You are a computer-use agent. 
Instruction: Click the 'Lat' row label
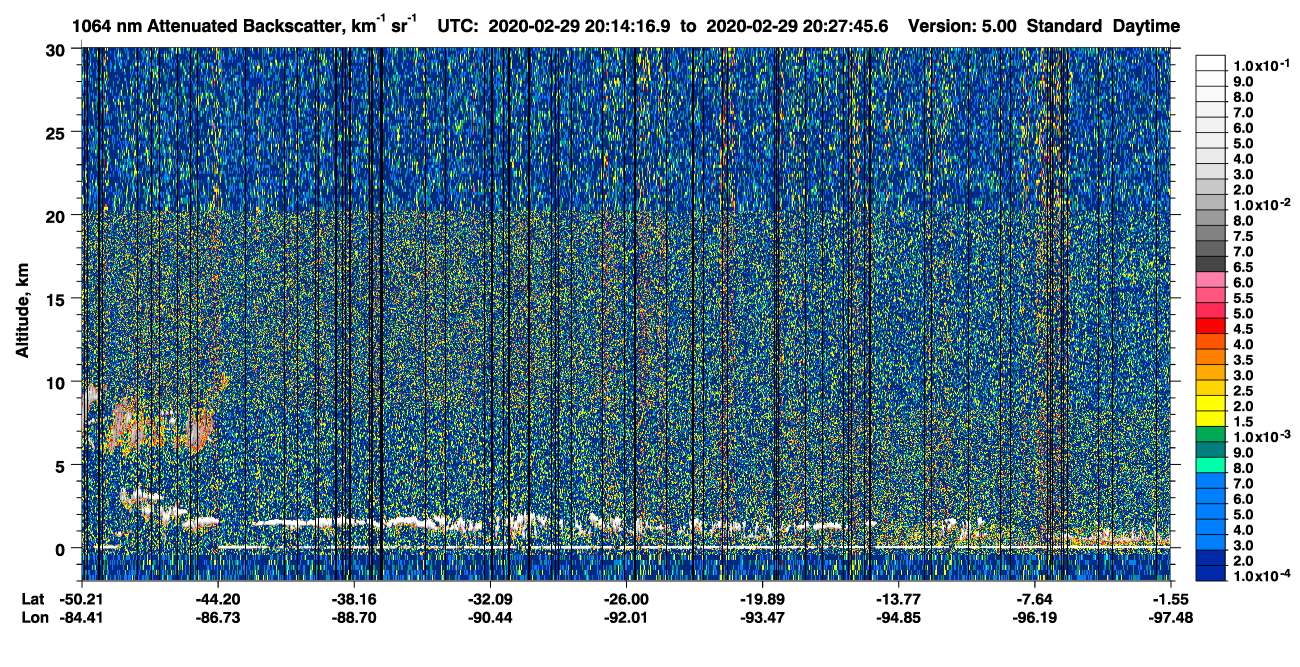(32, 599)
